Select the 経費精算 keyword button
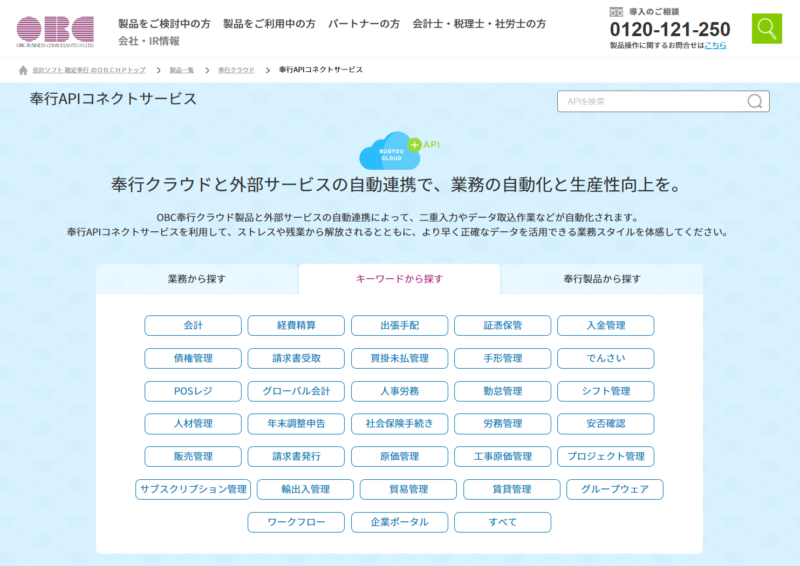This screenshot has height=566, width=800. (296, 326)
